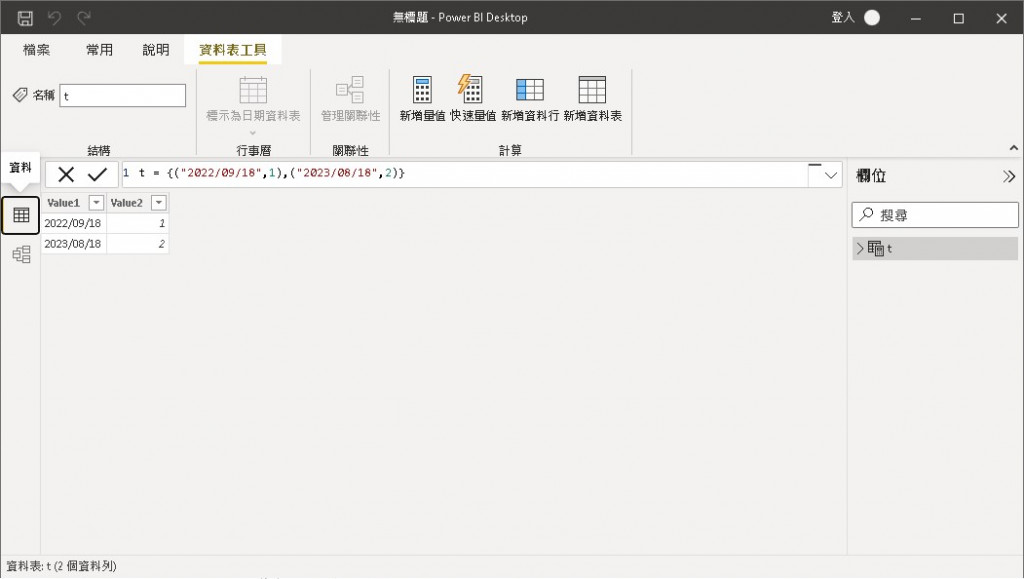
Task: Click 新增資料表 new table icon
Action: (x=592, y=89)
